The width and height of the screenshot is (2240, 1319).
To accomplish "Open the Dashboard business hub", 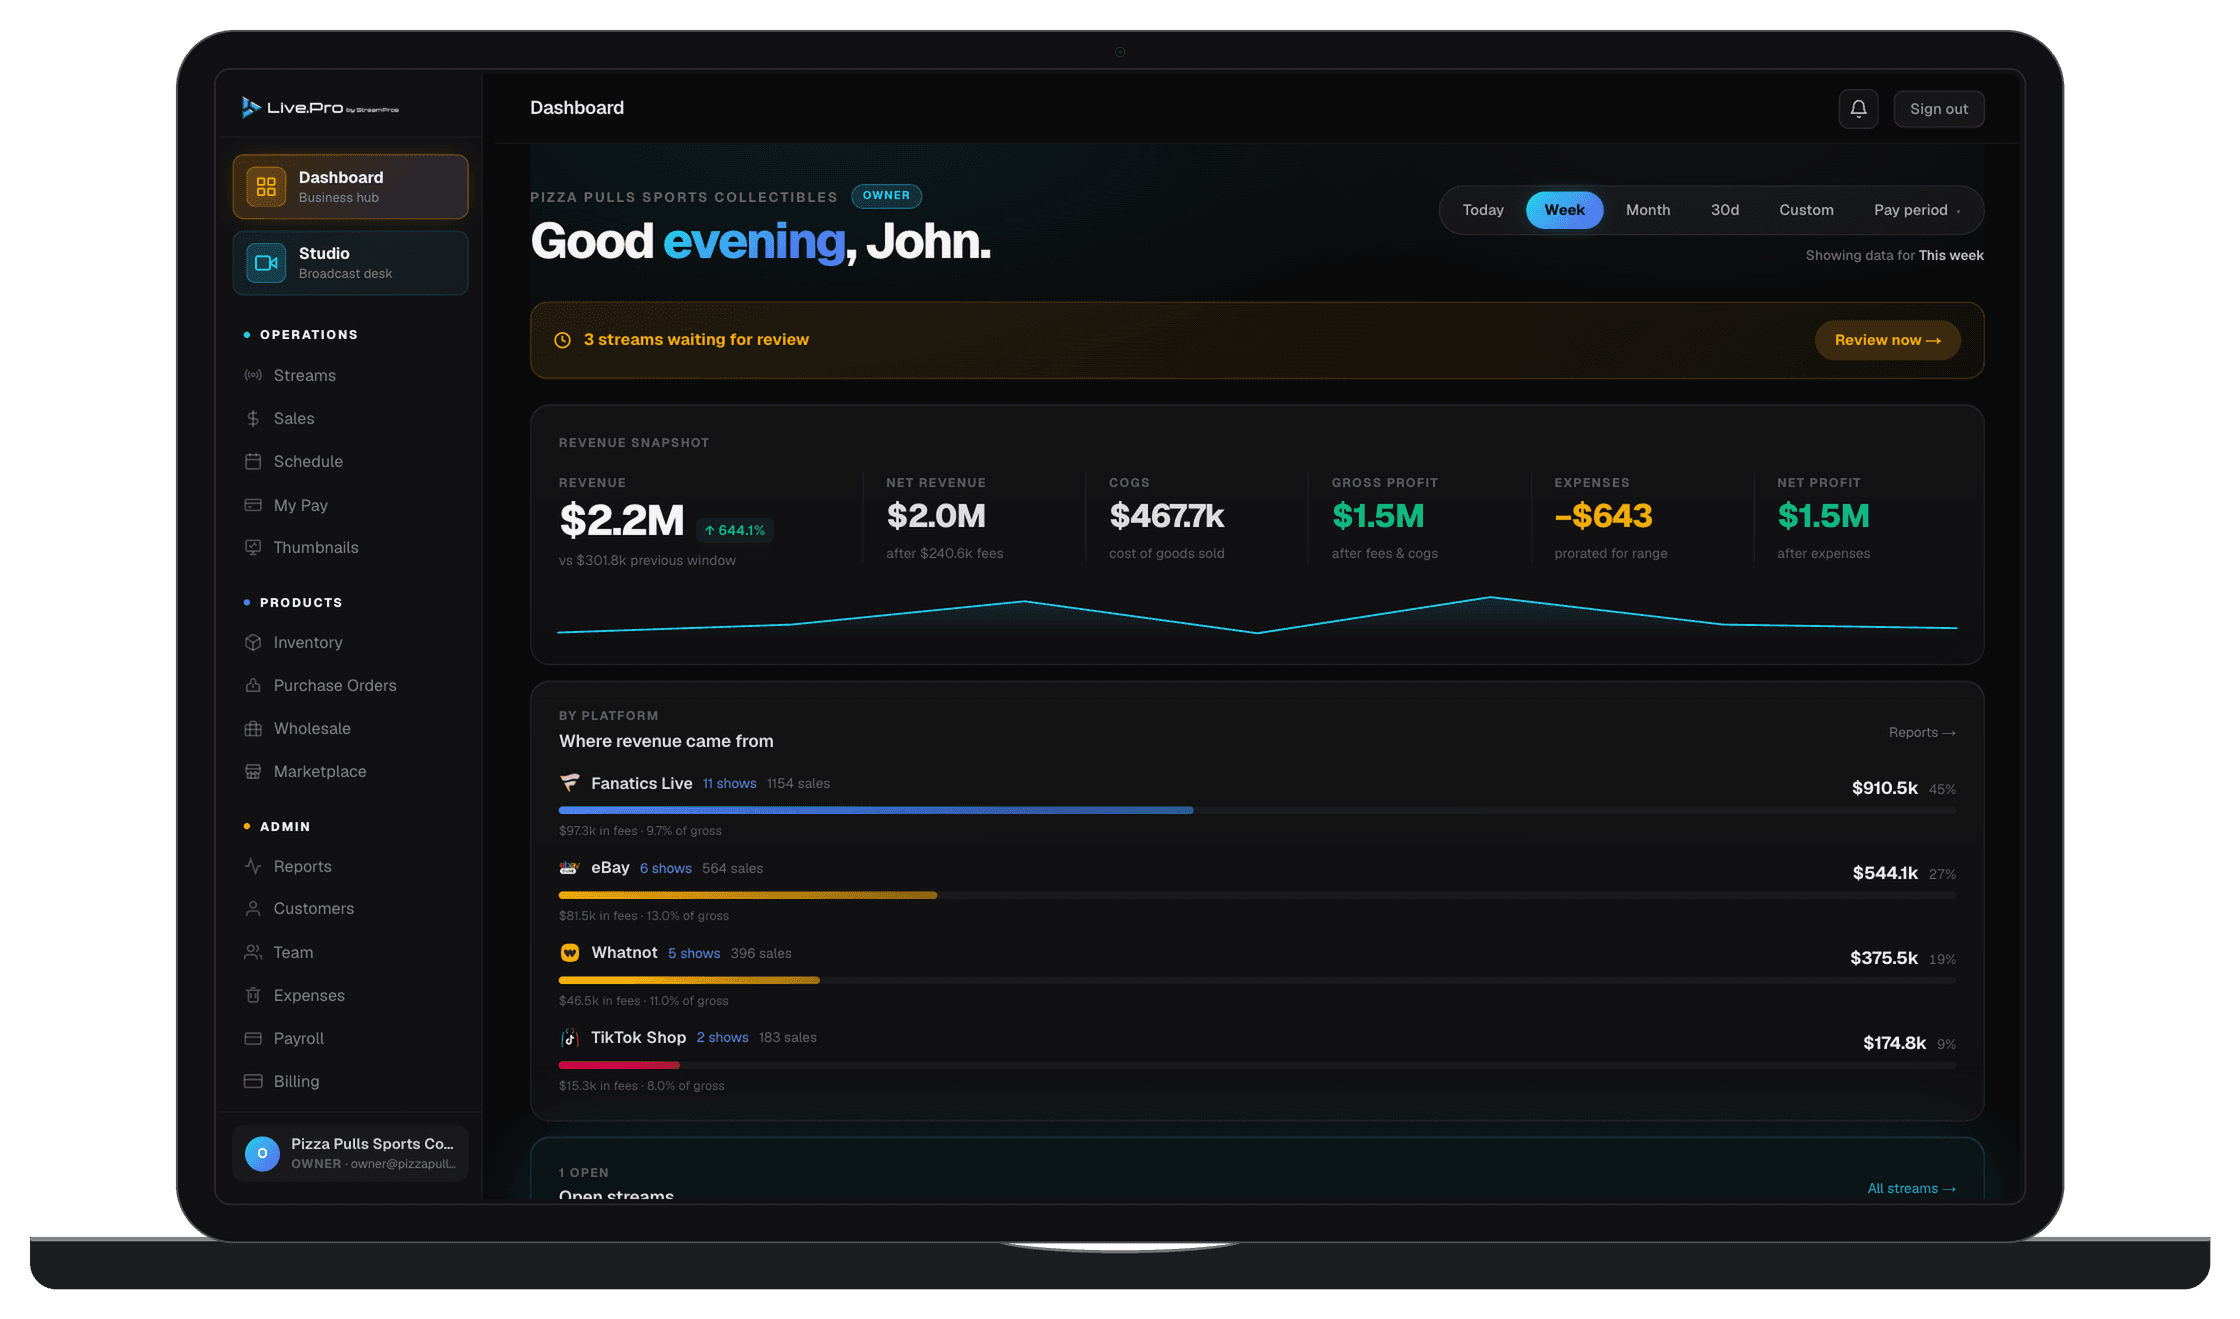I will pos(350,186).
